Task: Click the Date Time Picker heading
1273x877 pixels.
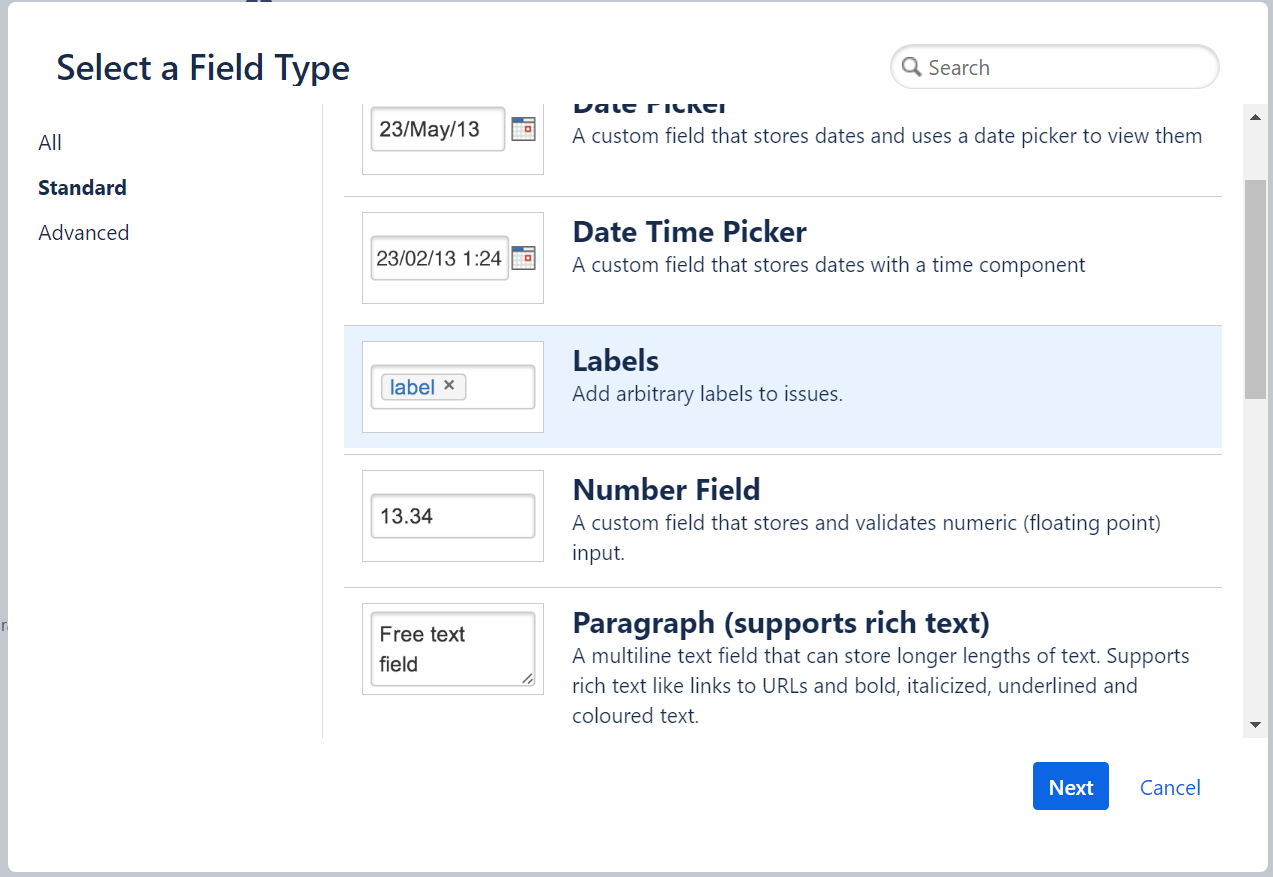Action: 689,232
